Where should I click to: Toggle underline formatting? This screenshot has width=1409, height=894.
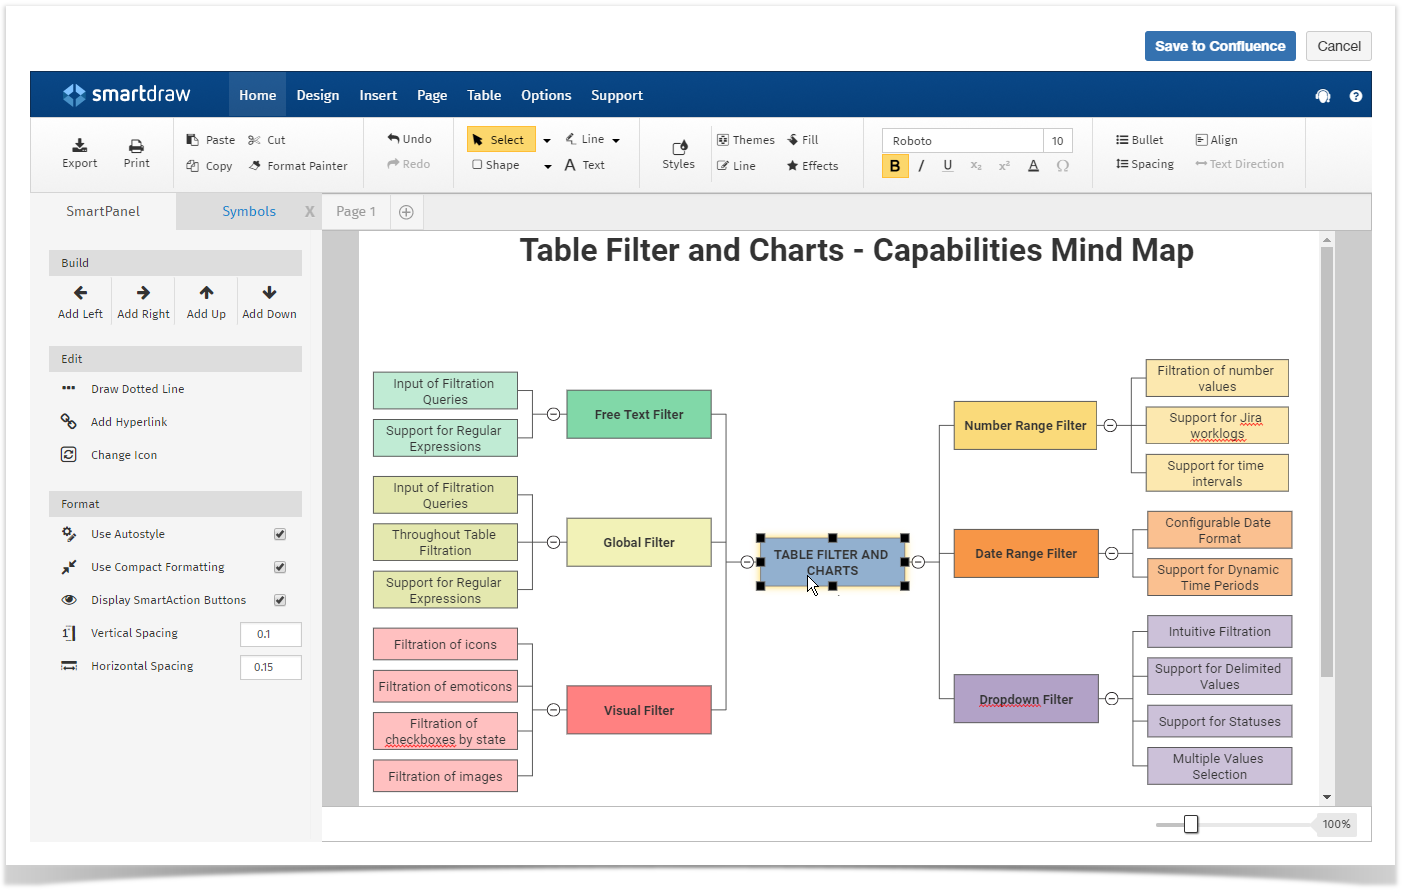(948, 166)
